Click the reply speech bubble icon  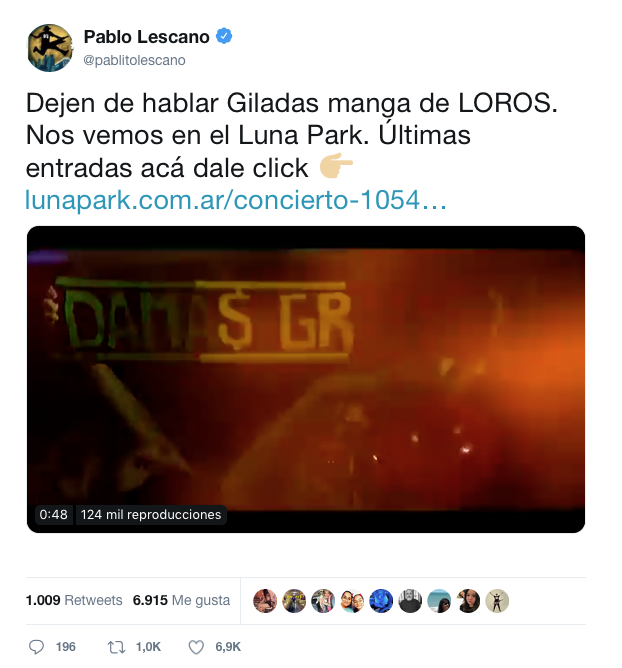[x=36, y=647]
